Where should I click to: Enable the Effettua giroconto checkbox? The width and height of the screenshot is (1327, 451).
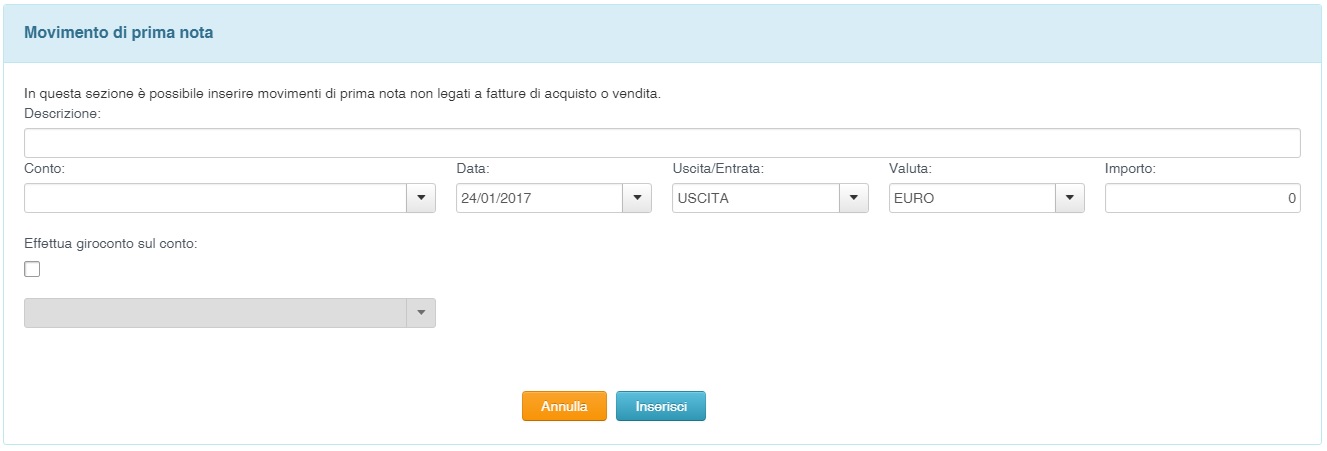point(32,269)
